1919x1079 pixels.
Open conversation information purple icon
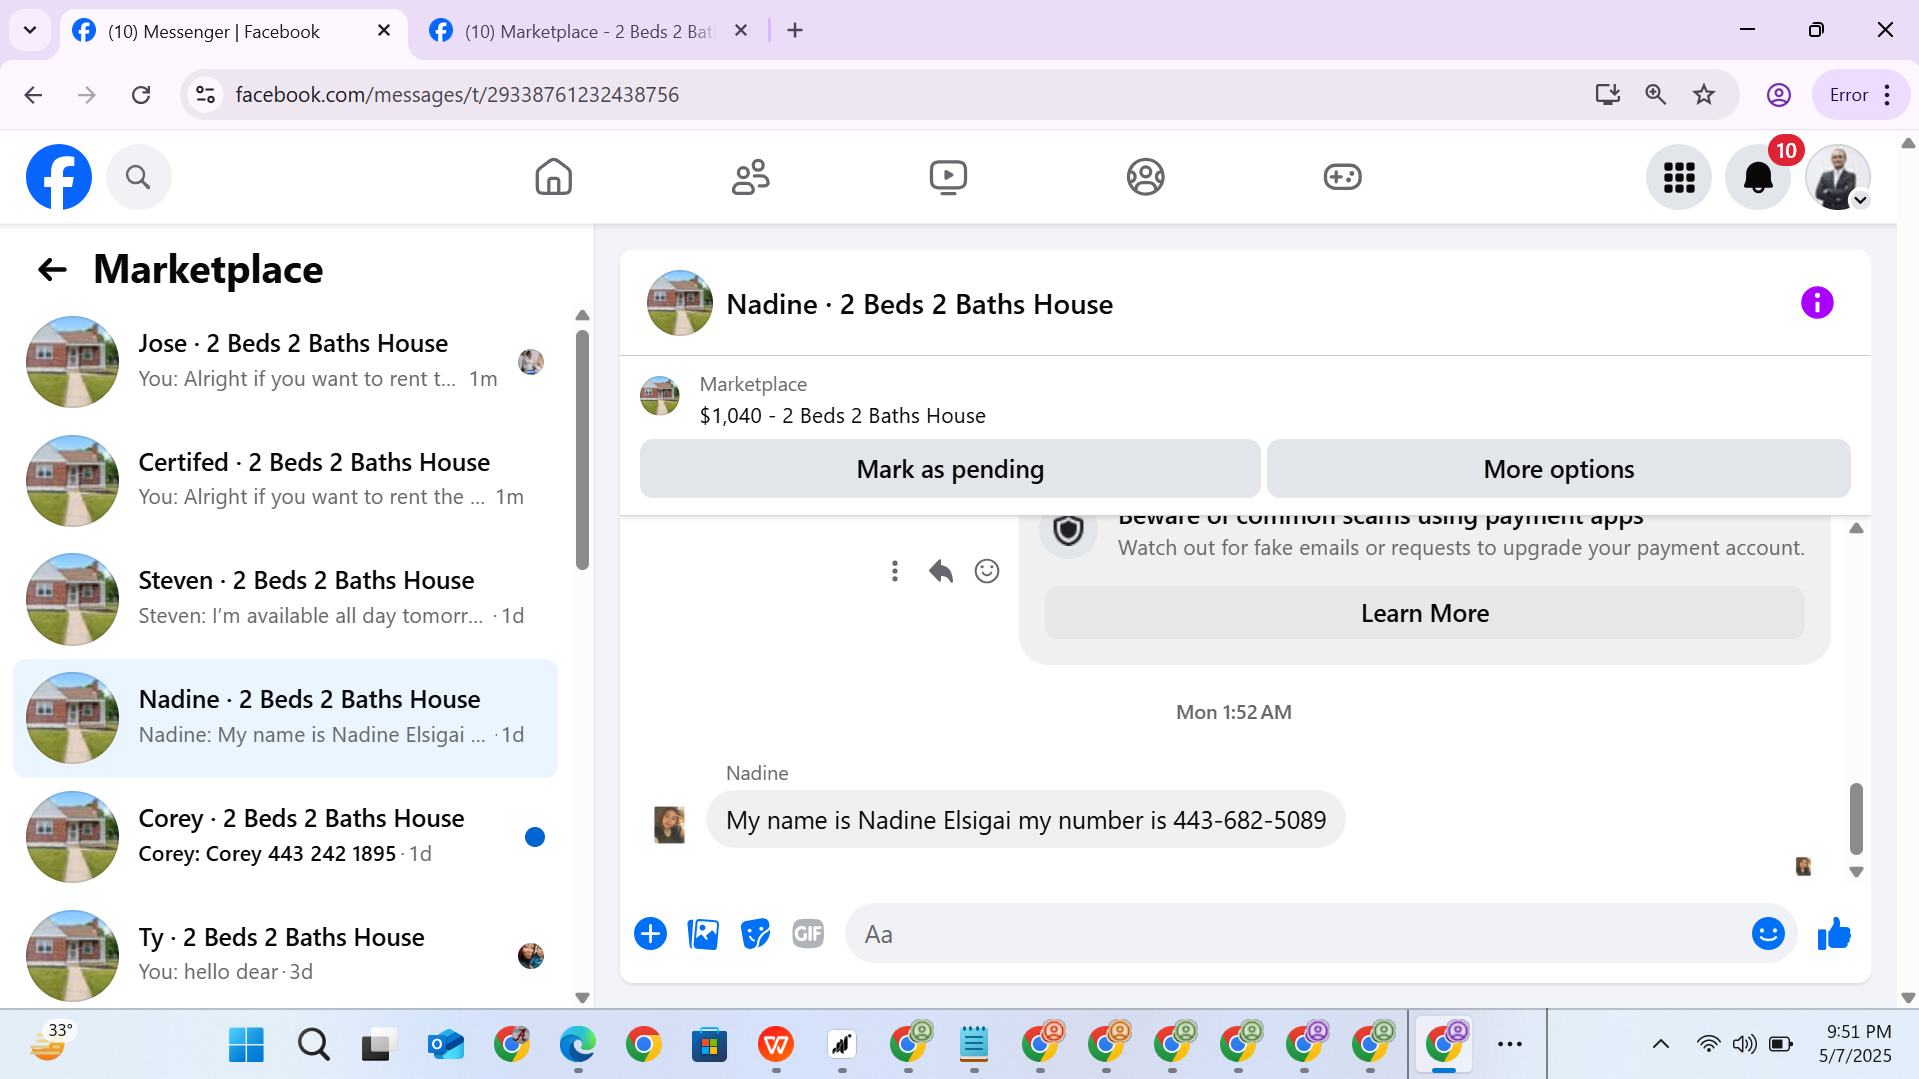[x=1817, y=302]
